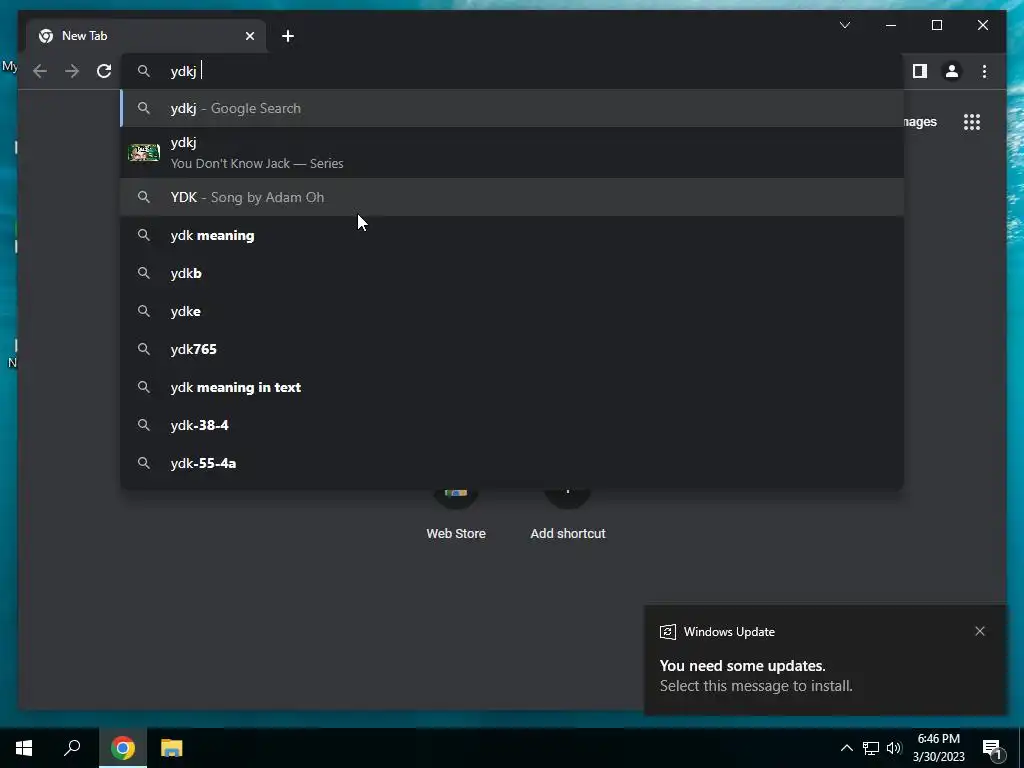Viewport: 1024px width, 768px height.
Task: Open the taskbar search icon
Action: coord(72,748)
